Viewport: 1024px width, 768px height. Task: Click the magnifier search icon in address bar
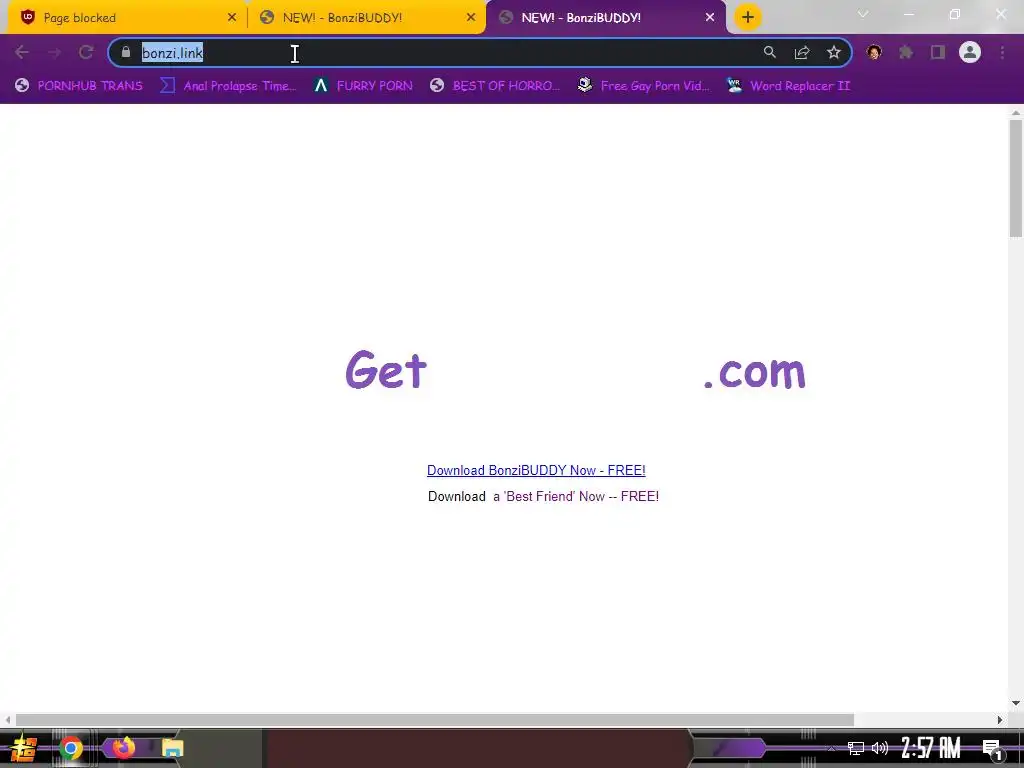pos(769,53)
